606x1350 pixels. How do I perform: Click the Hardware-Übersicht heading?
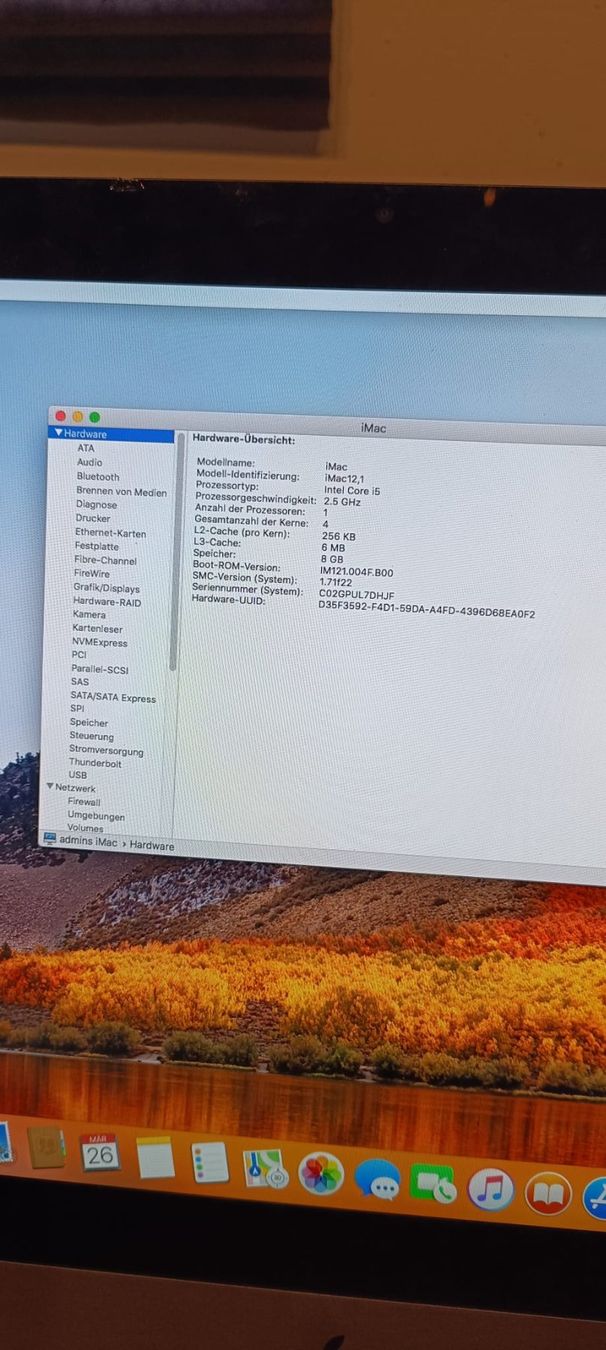coord(243,439)
